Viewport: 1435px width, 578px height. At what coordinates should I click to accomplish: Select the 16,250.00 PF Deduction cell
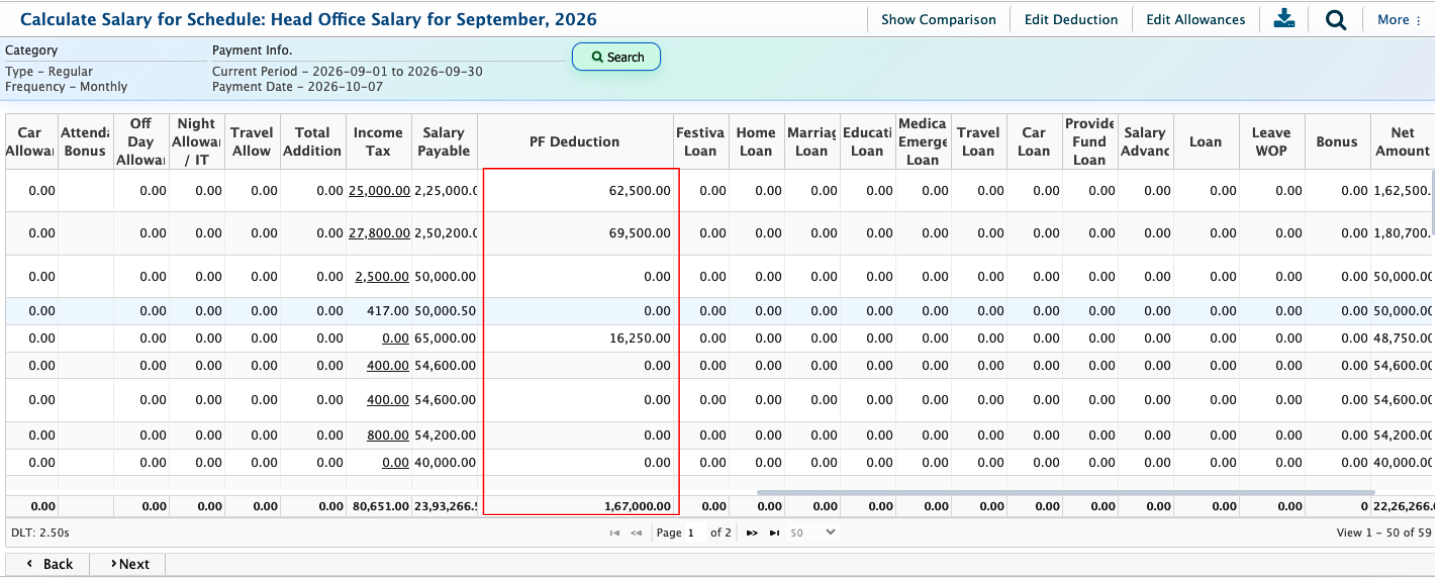click(x=575, y=338)
